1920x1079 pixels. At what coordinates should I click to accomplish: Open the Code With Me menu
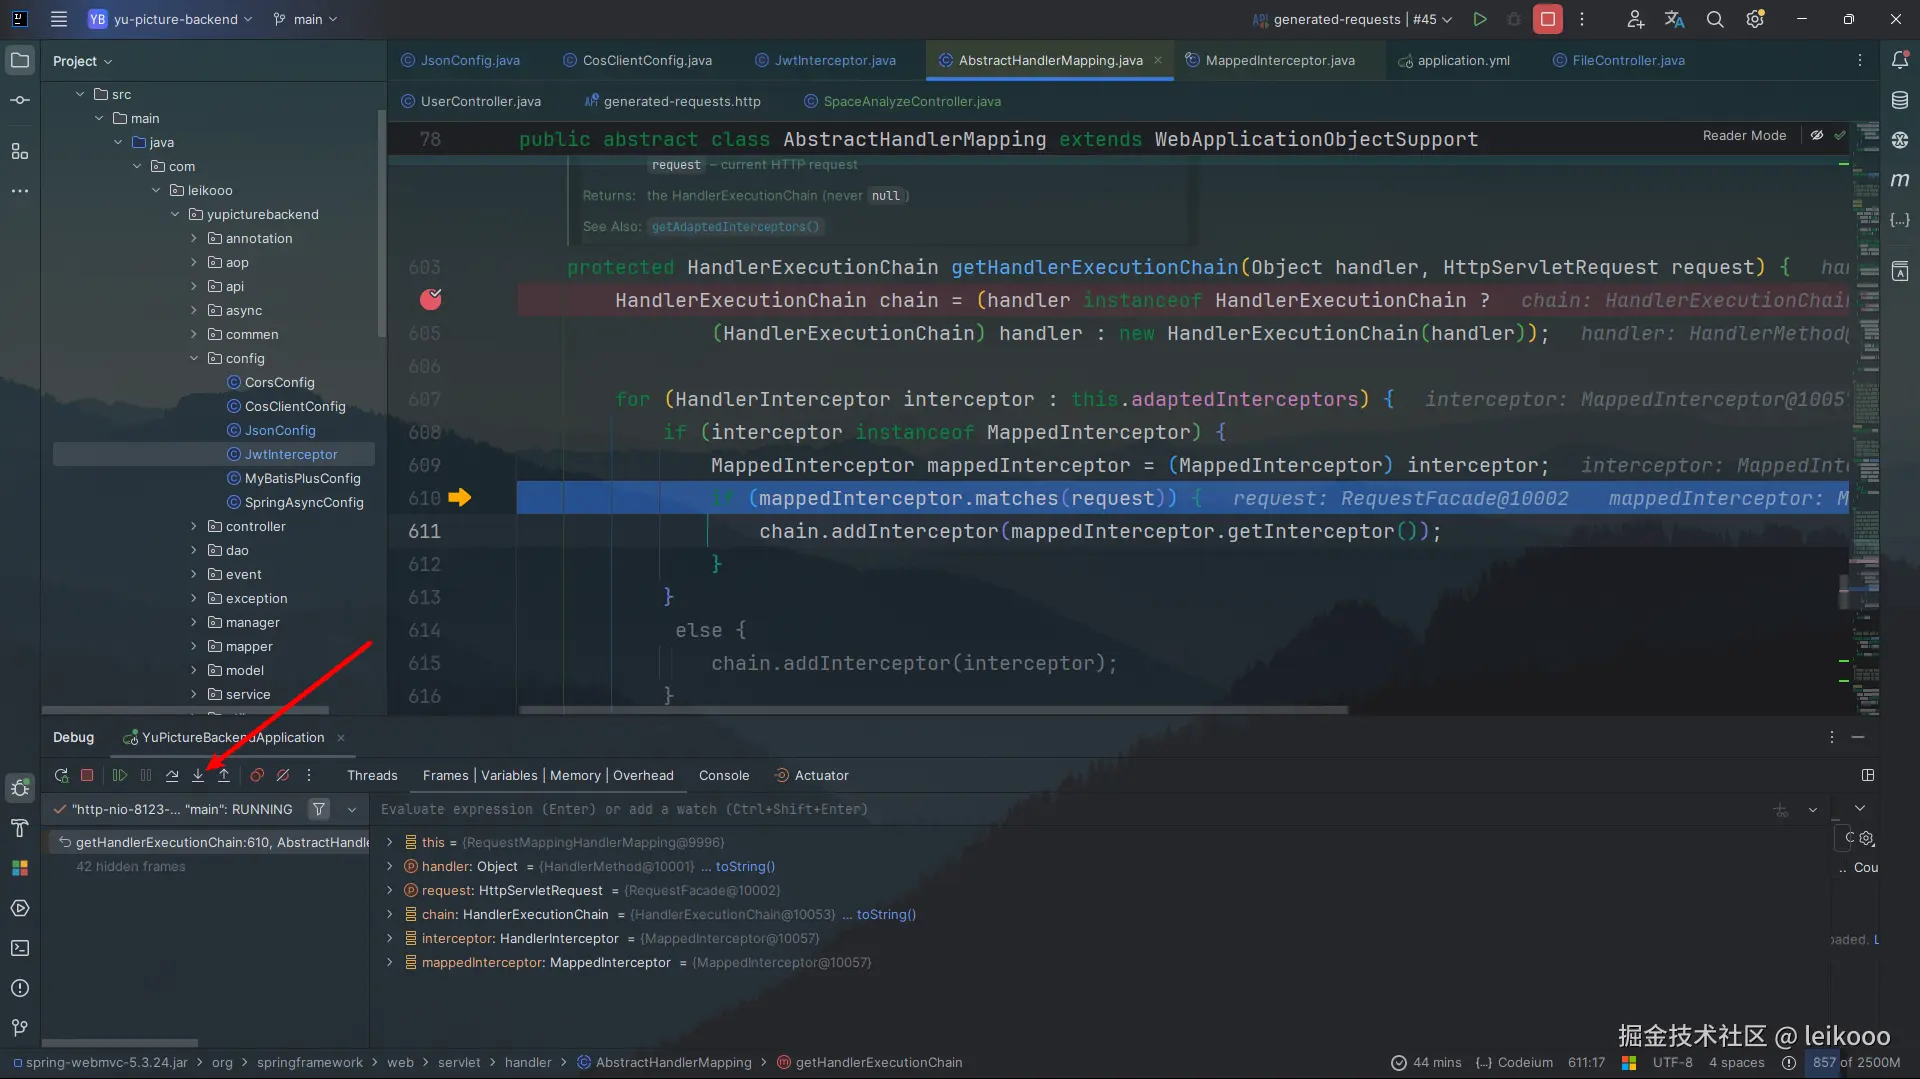tap(1635, 19)
